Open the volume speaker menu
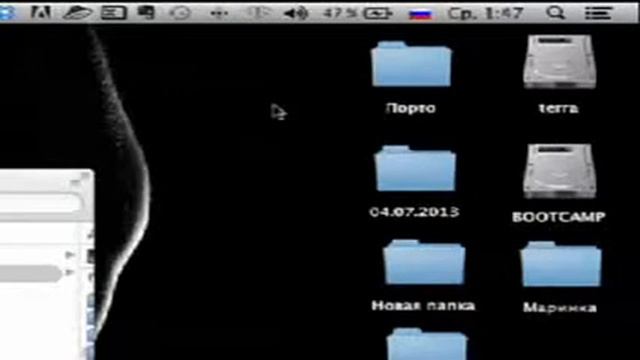The height and width of the screenshot is (360, 640). tap(296, 13)
